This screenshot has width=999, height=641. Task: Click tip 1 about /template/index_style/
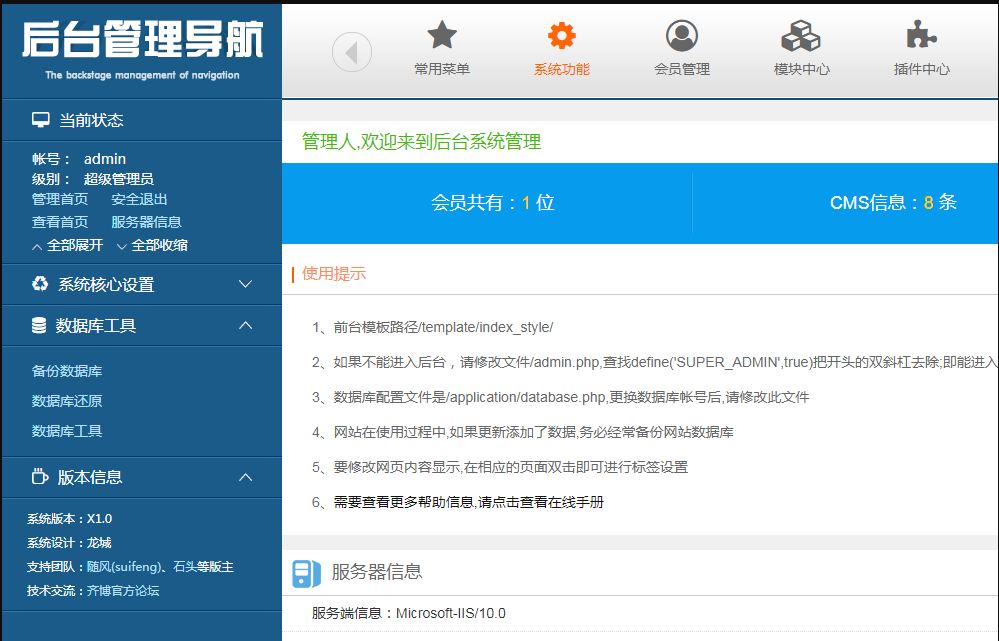coord(433,327)
